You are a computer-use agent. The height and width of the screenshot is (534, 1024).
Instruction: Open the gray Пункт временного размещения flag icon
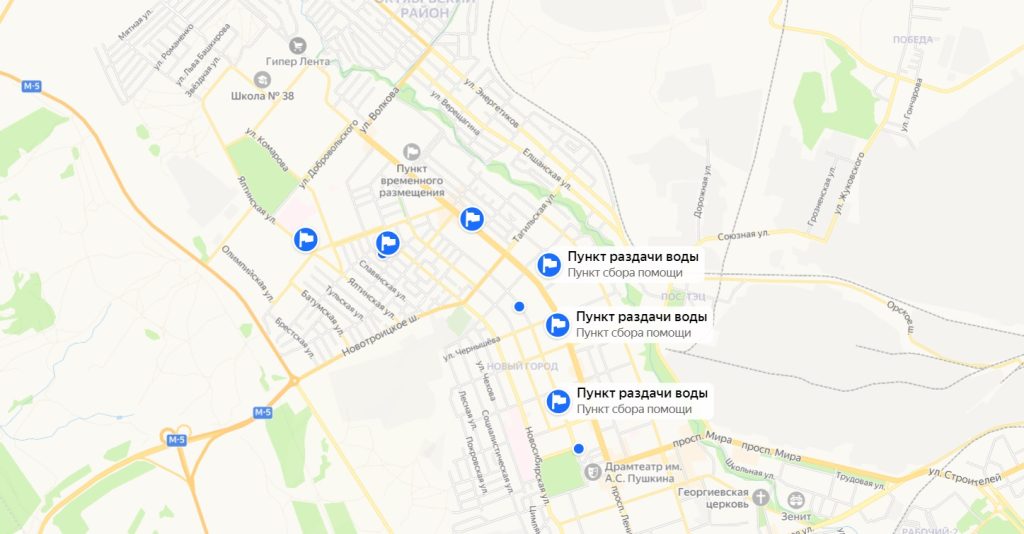tap(411, 152)
